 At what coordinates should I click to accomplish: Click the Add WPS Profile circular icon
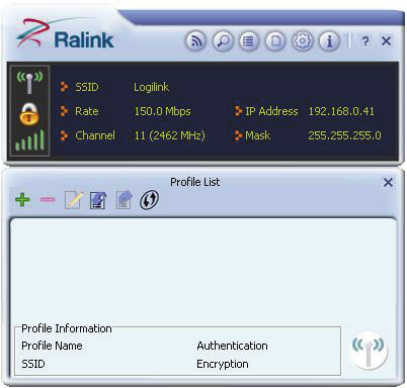click(x=149, y=200)
